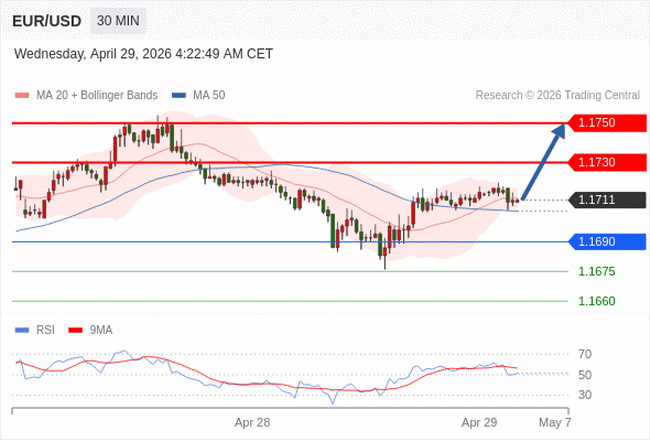The image size is (650, 441).
Task: Click the Apr 29 date axis label
Action: point(479,423)
